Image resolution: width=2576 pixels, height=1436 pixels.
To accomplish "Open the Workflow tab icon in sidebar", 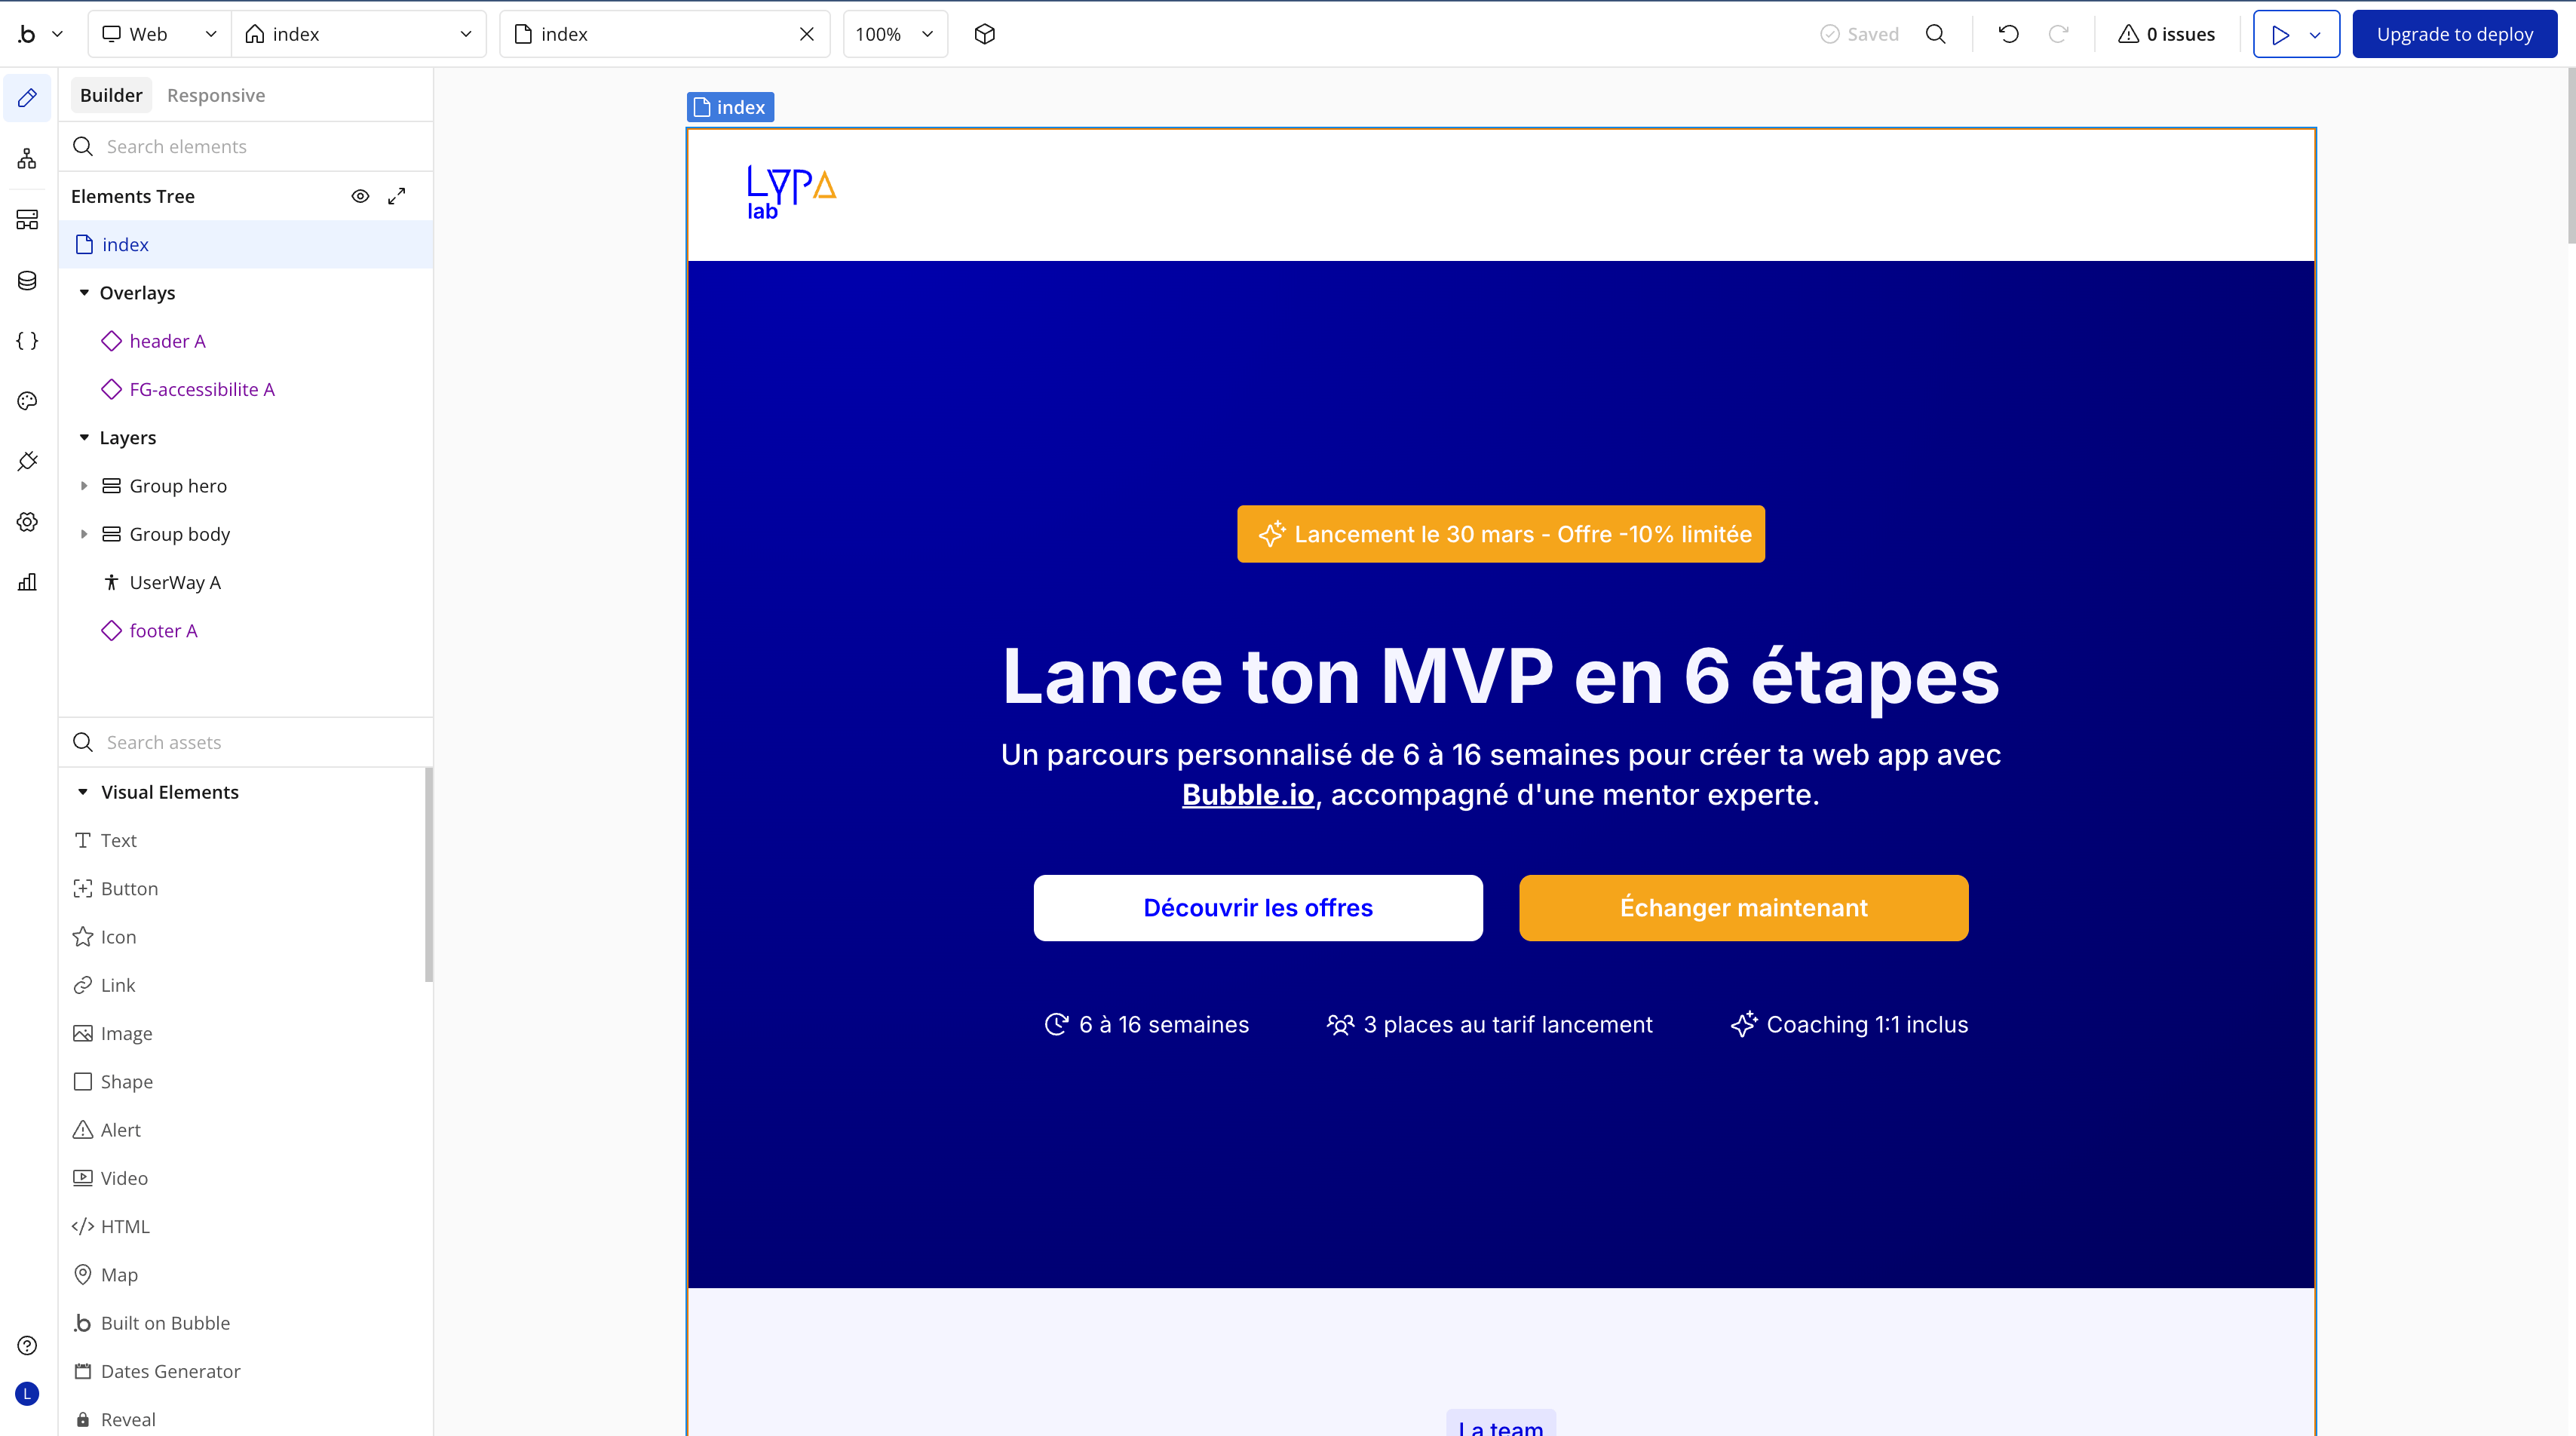I will [x=27, y=159].
